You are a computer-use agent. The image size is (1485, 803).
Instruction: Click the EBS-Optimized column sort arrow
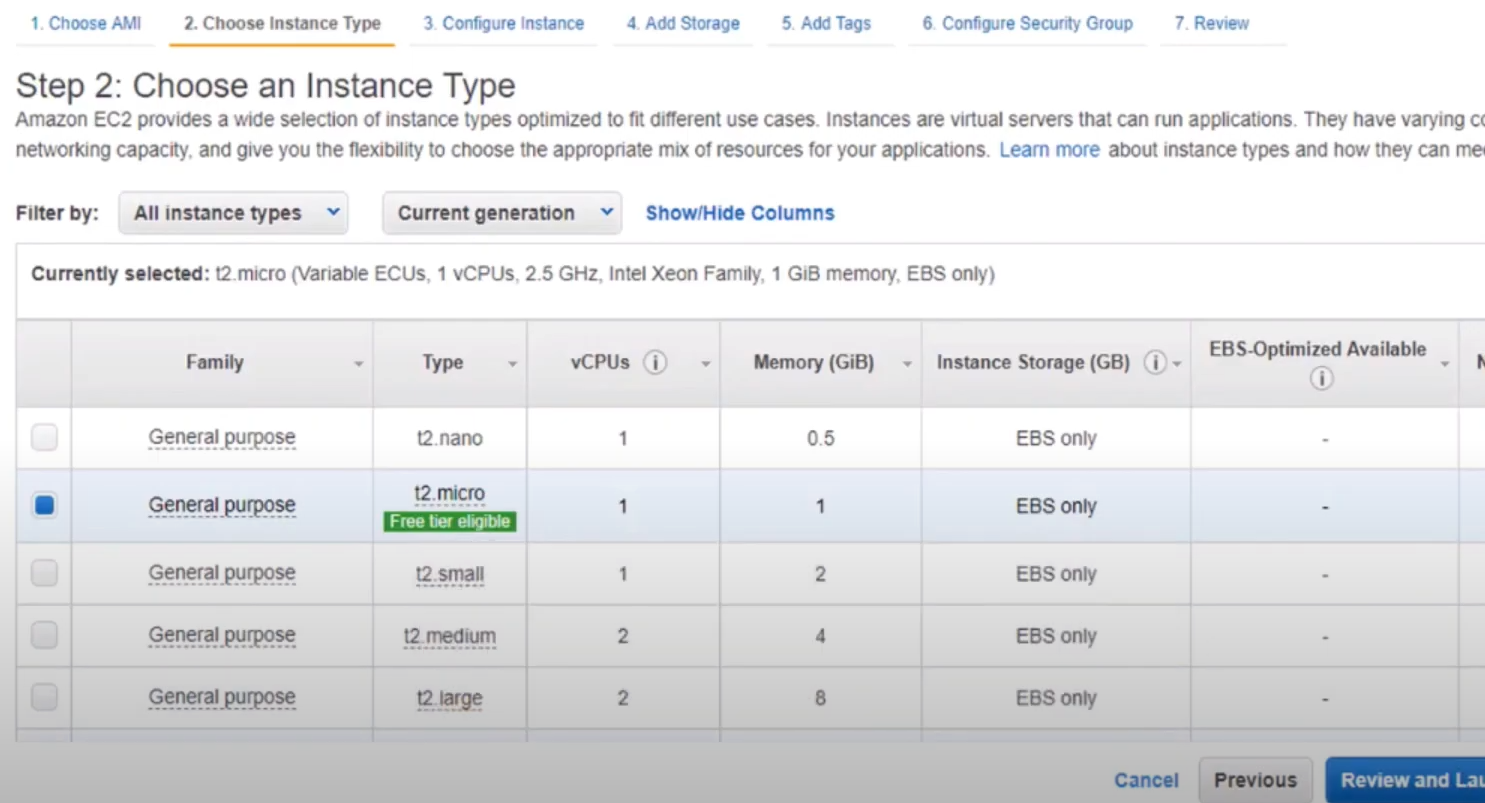point(1444,365)
